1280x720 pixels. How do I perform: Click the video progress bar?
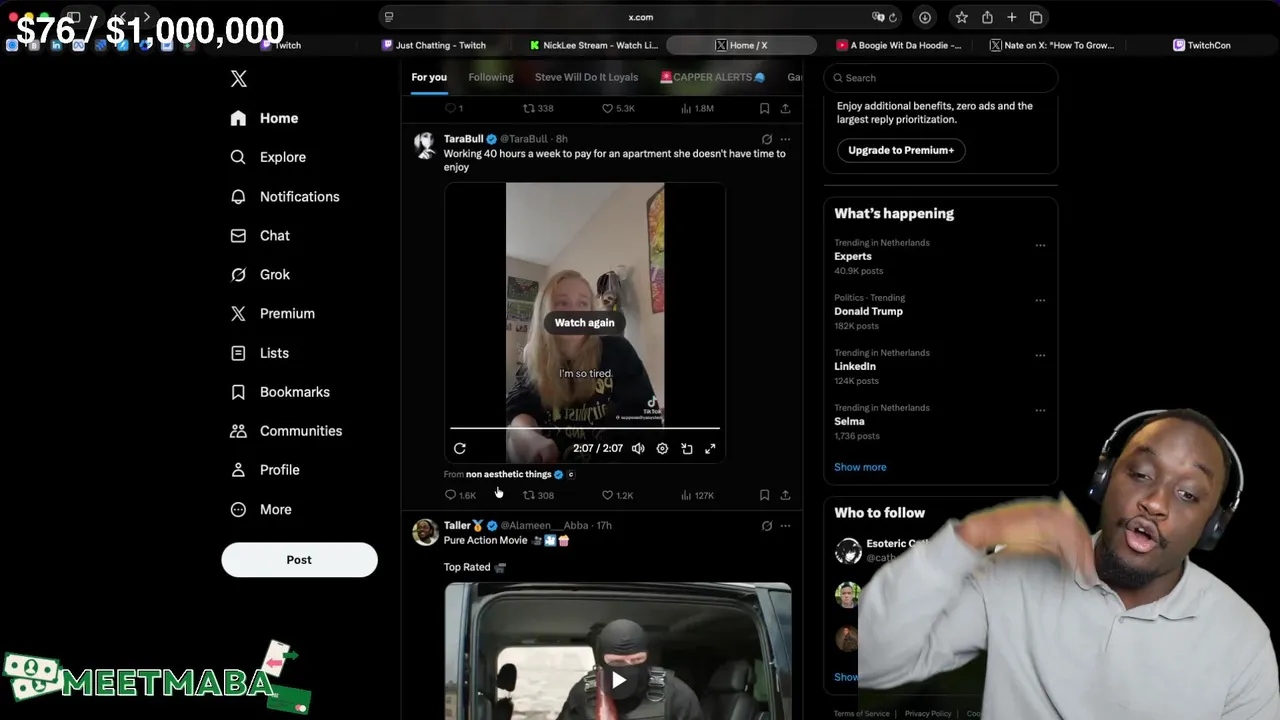pos(585,428)
